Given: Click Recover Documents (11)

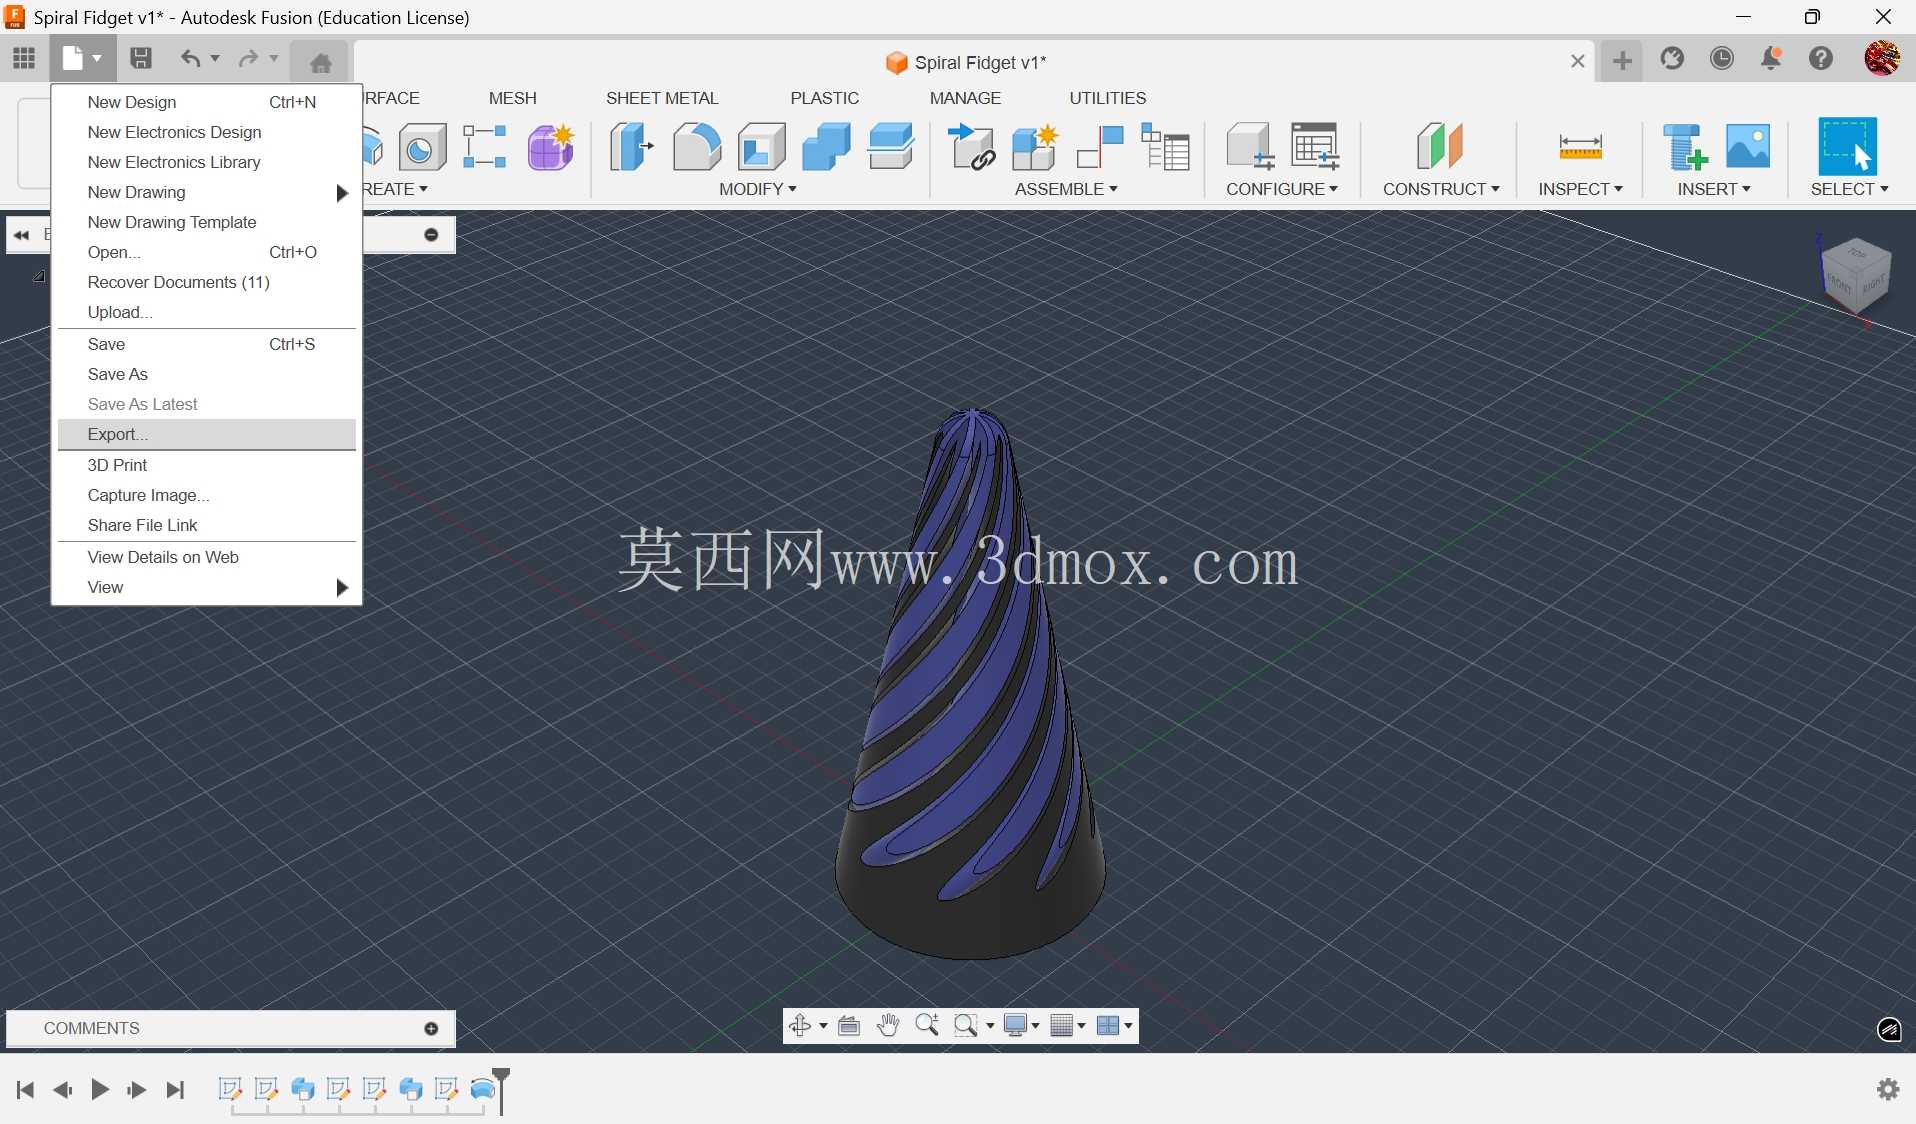Looking at the screenshot, I should [207, 282].
